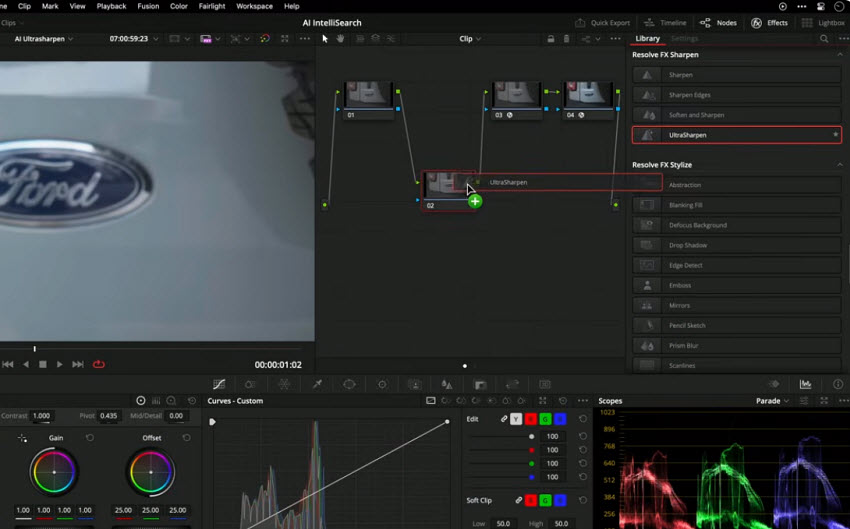This screenshot has height=529, width=850.
Task: Collapse the Resolve FX Sharpen category
Action: (x=840, y=55)
